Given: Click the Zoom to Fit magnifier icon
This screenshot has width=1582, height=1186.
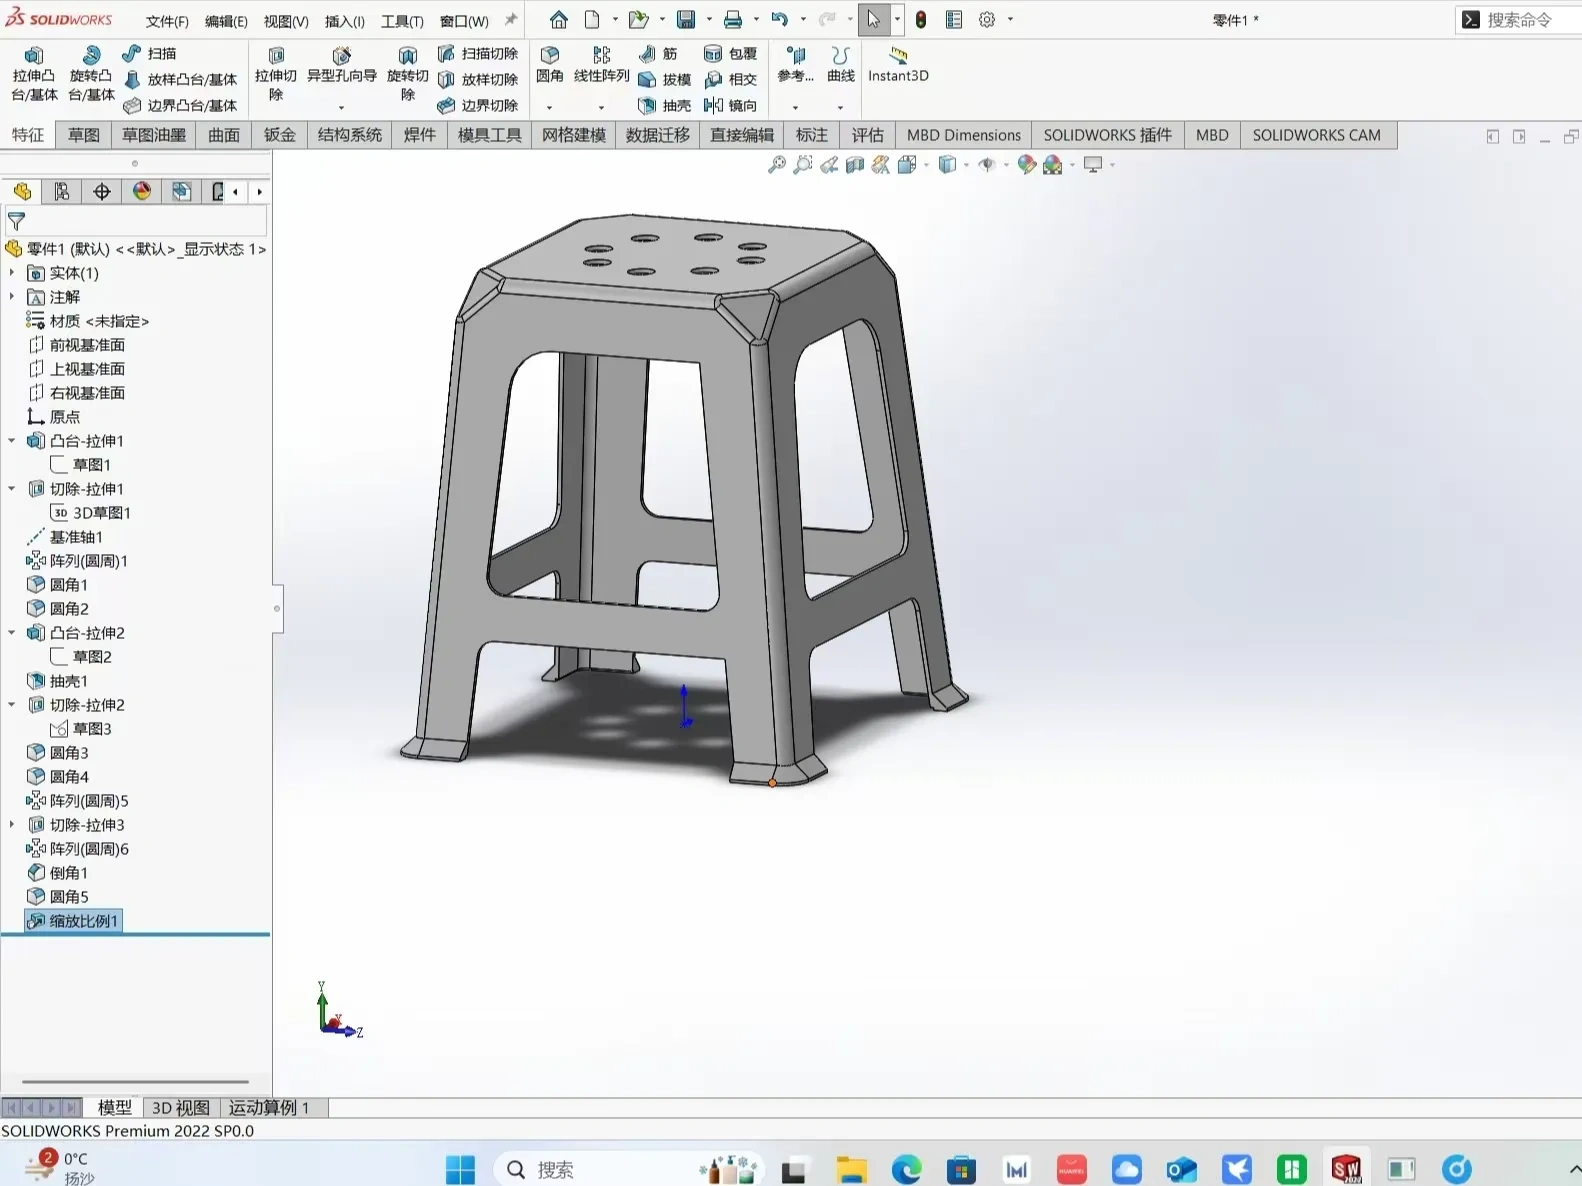Looking at the screenshot, I should [776, 165].
